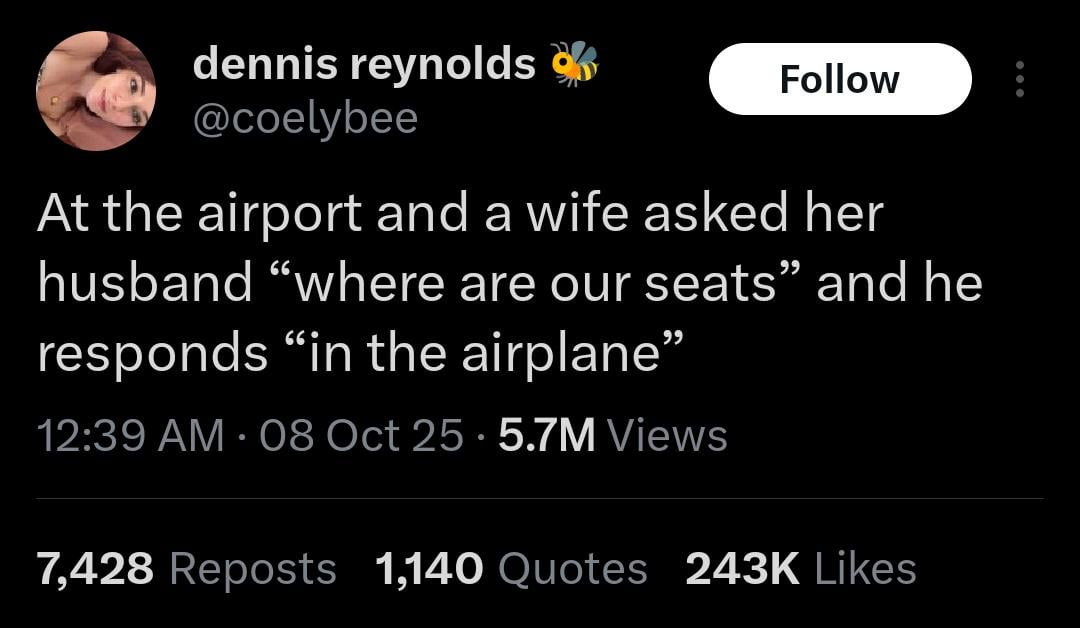Click the 1,140 quote count number
This screenshot has width=1080, height=628.
(429, 569)
